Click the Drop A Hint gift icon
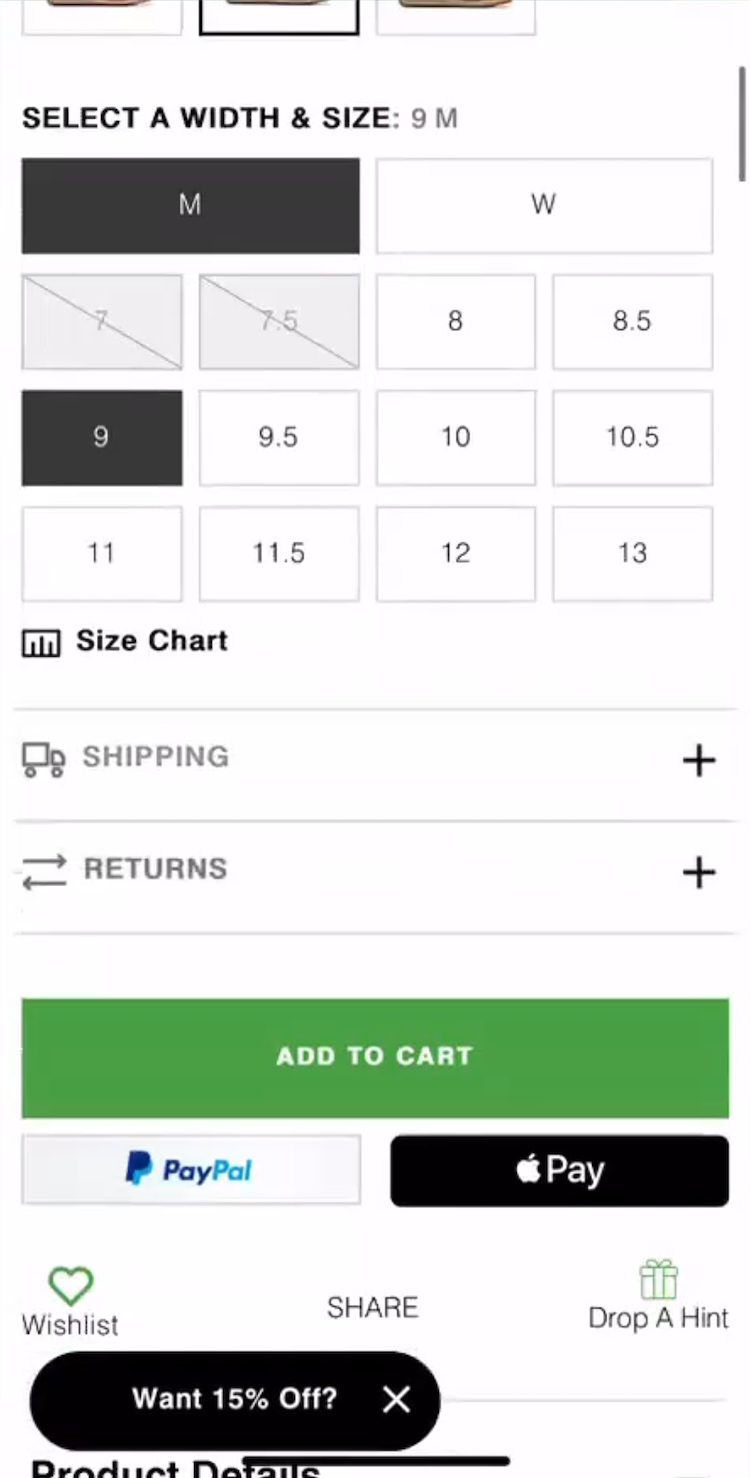This screenshot has width=750, height=1478. pyautogui.click(x=658, y=1280)
